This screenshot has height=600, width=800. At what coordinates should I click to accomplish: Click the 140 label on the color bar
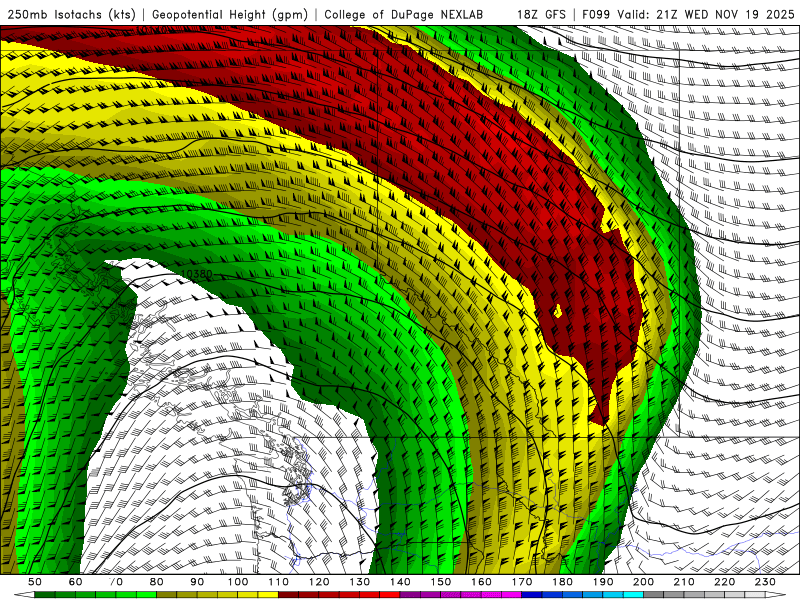point(400,582)
